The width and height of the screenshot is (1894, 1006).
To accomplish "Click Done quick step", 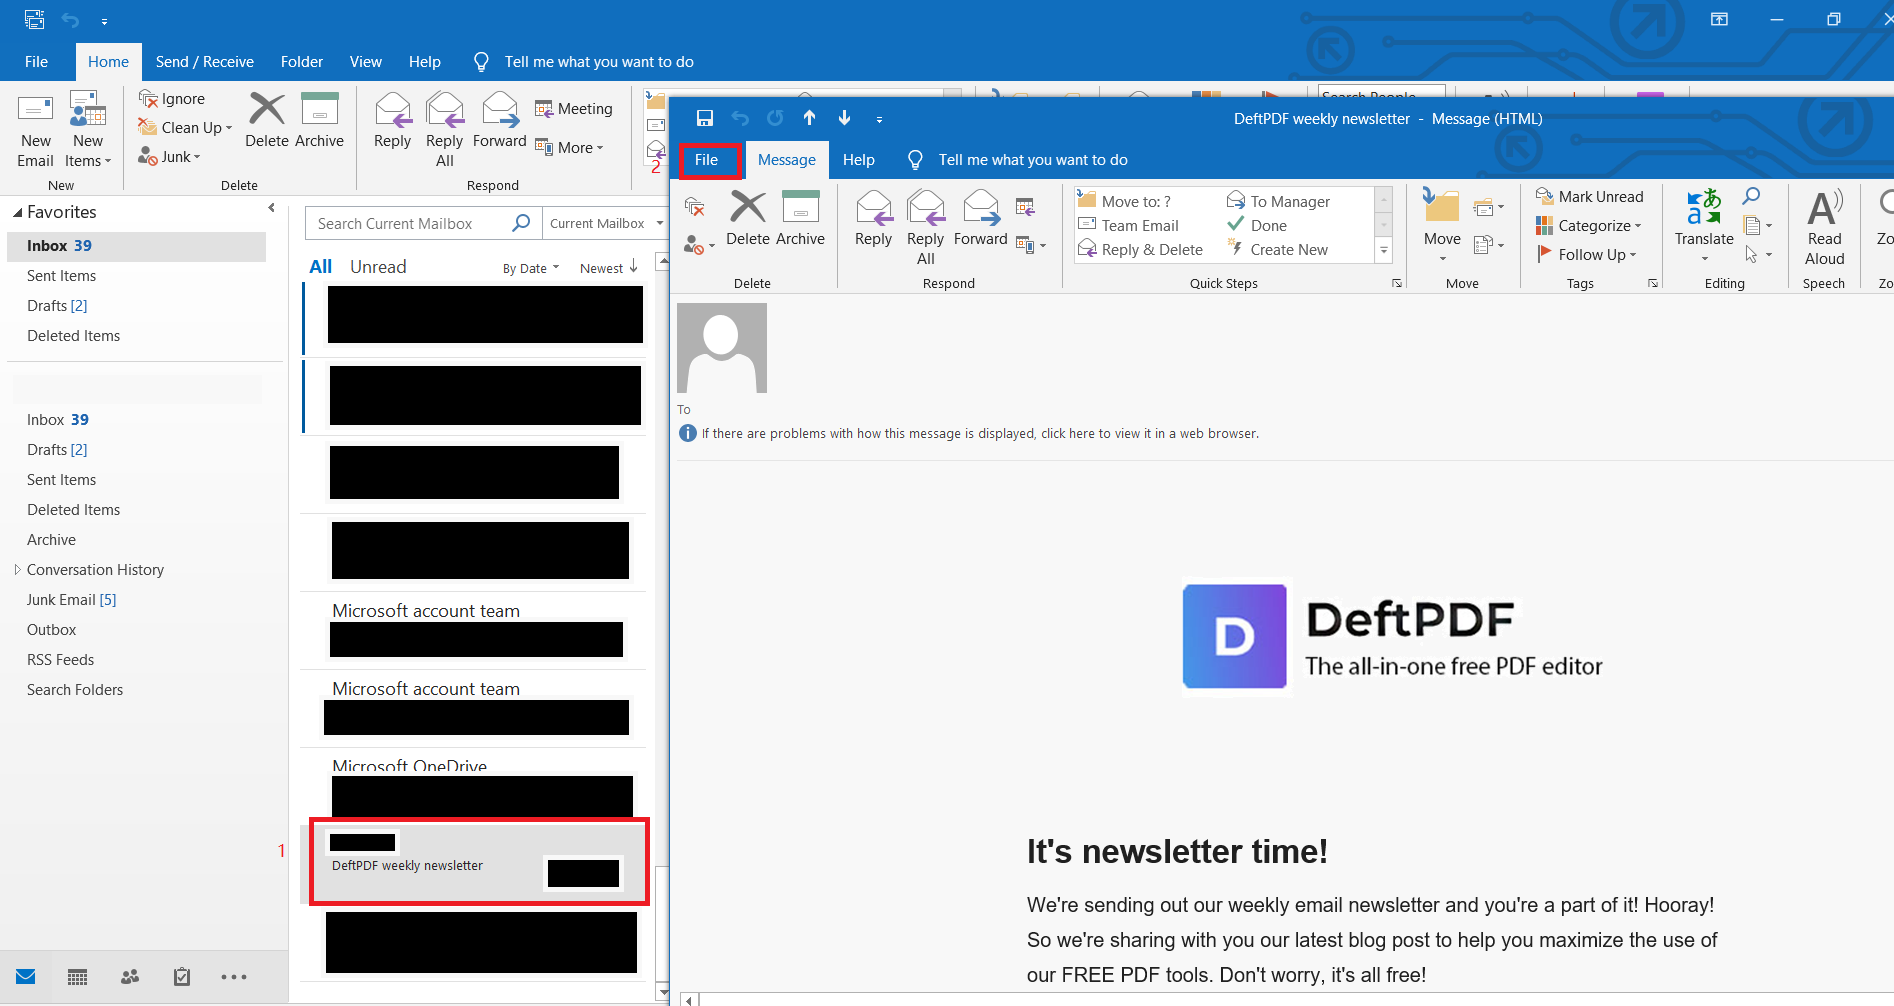I will 1258,225.
